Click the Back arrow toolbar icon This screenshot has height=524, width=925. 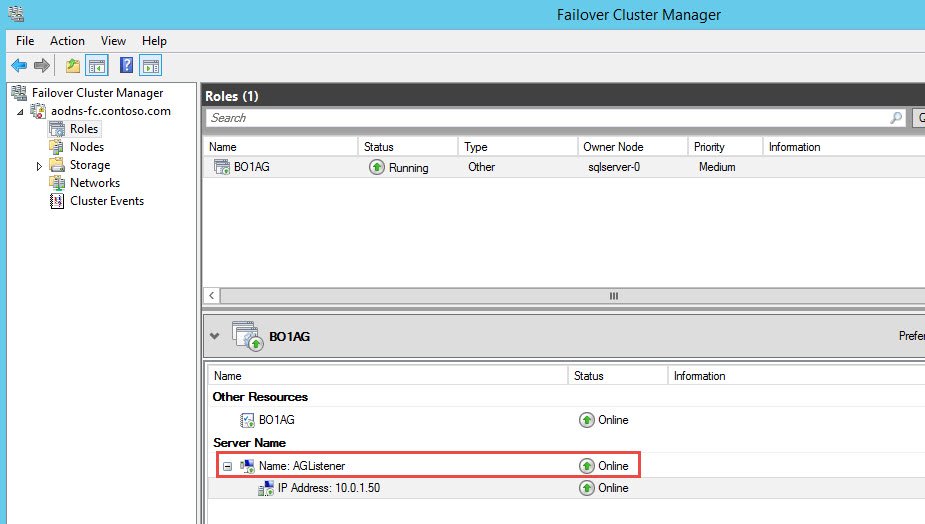19,66
